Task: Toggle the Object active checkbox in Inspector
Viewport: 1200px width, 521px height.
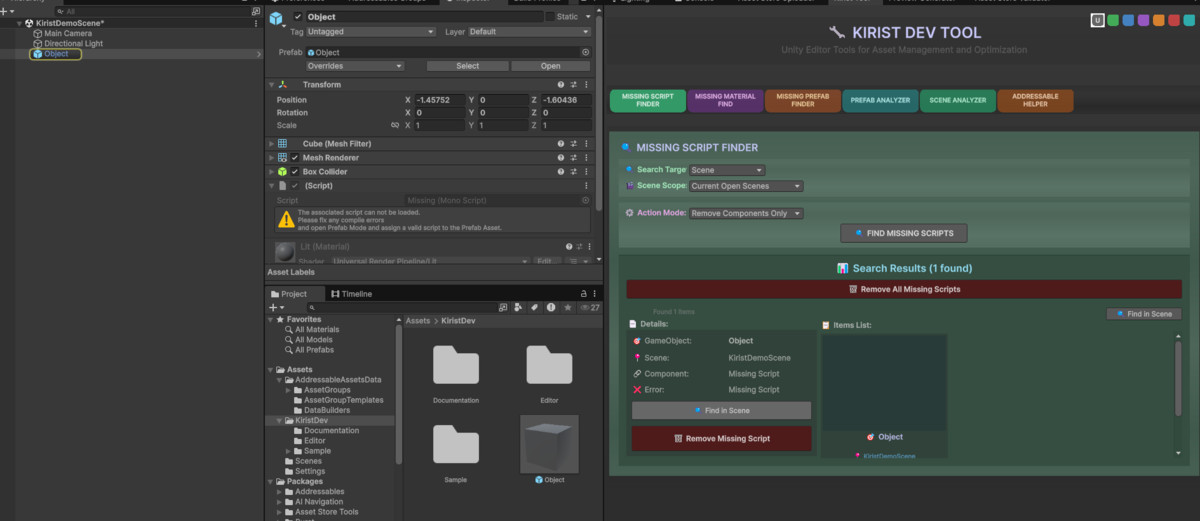Action: point(298,17)
